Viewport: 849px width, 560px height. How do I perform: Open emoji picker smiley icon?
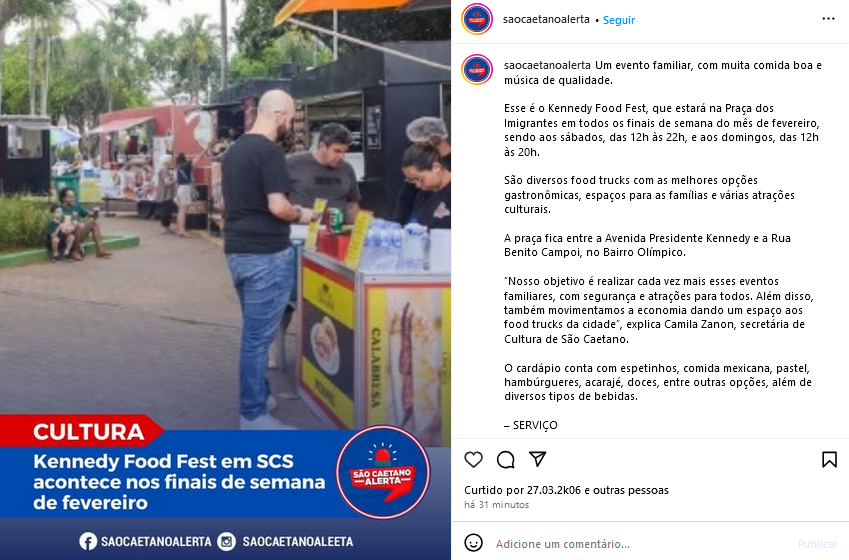click(x=473, y=543)
